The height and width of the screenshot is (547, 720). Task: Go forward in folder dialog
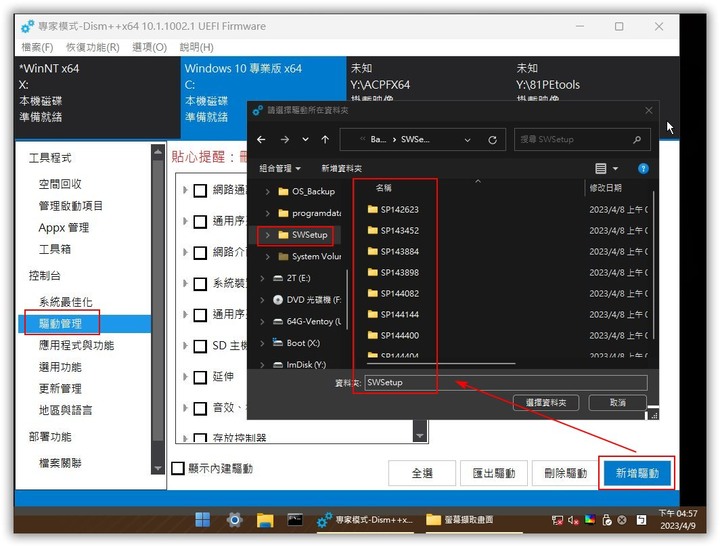coord(285,140)
